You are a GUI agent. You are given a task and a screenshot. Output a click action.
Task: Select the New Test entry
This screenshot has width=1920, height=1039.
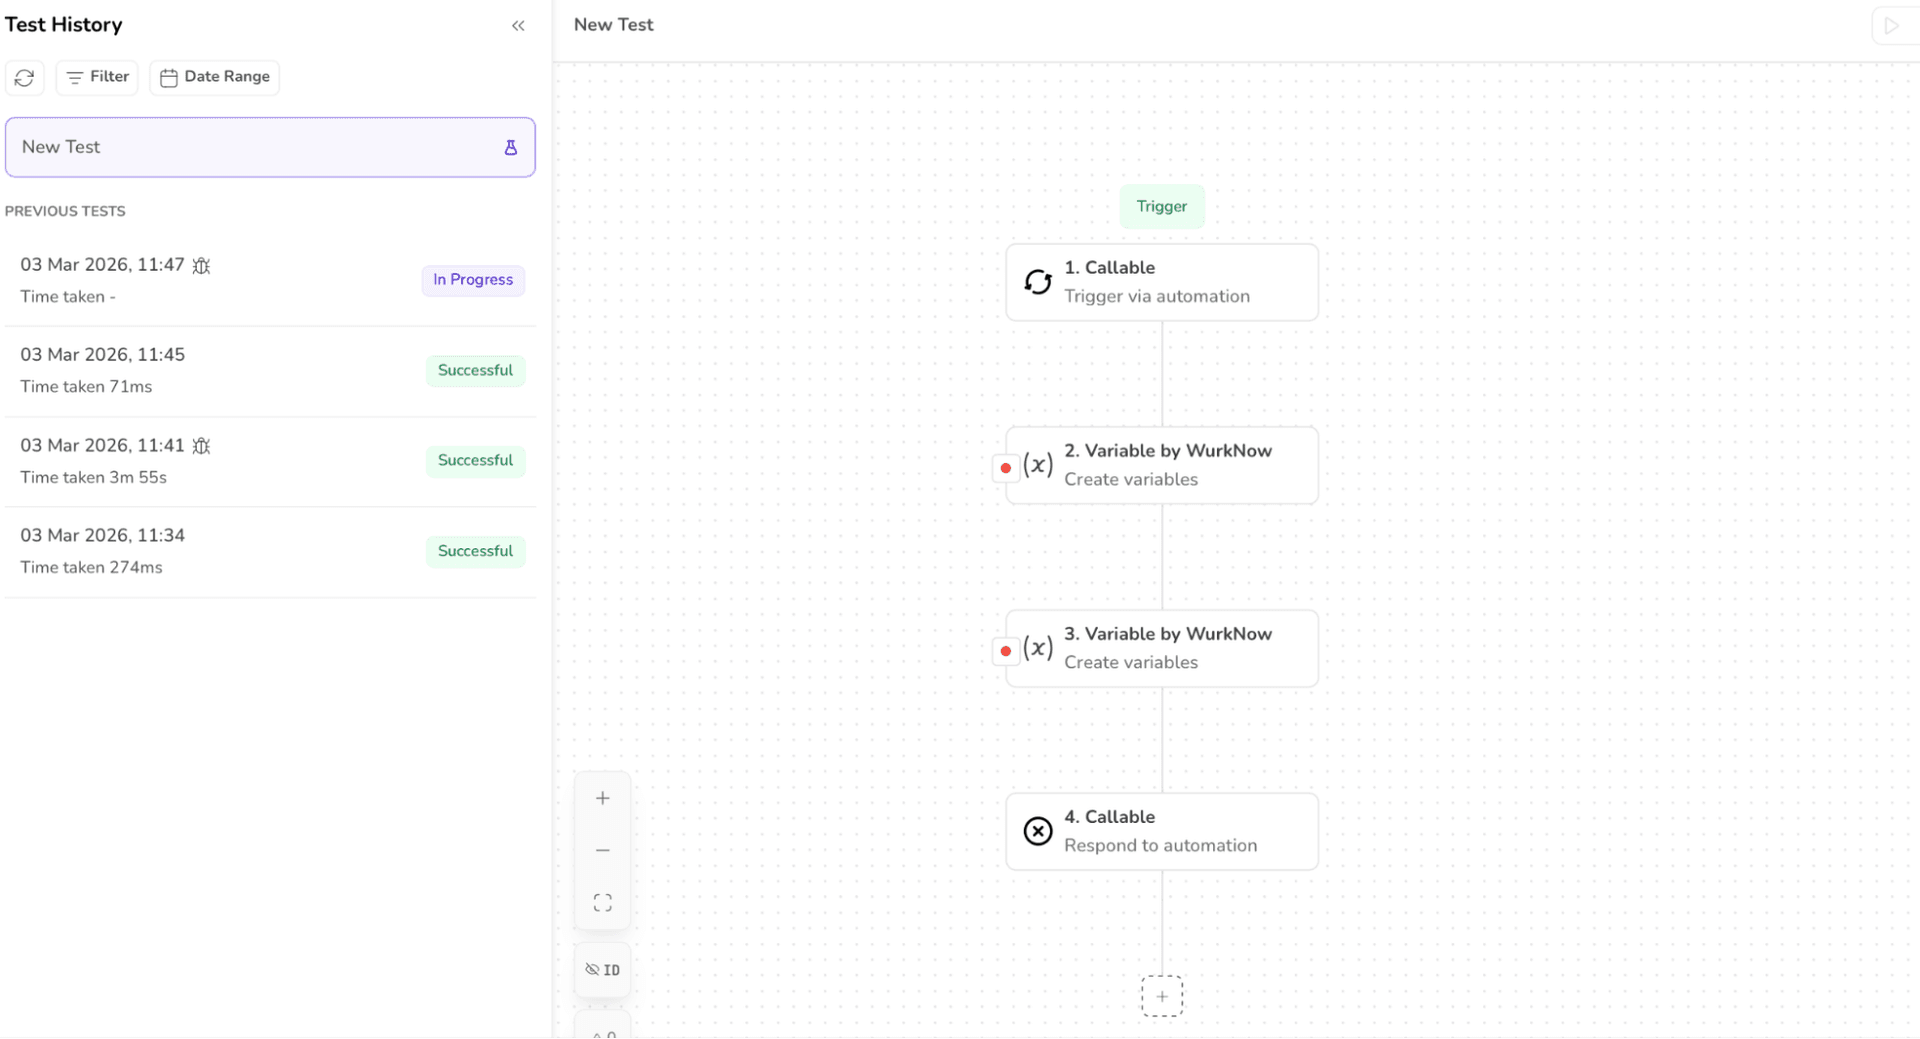(250, 147)
